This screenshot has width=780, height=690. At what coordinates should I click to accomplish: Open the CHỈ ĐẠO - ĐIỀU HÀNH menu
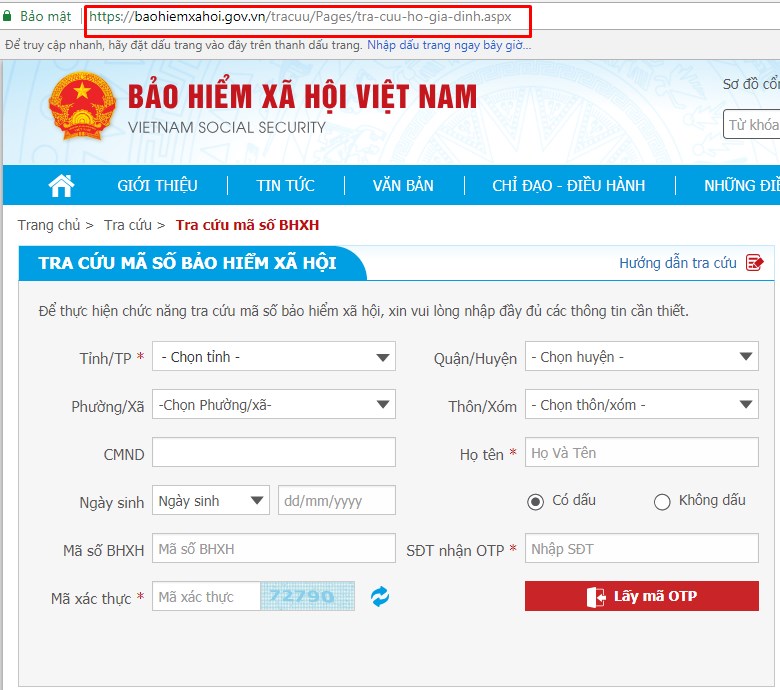tap(569, 186)
